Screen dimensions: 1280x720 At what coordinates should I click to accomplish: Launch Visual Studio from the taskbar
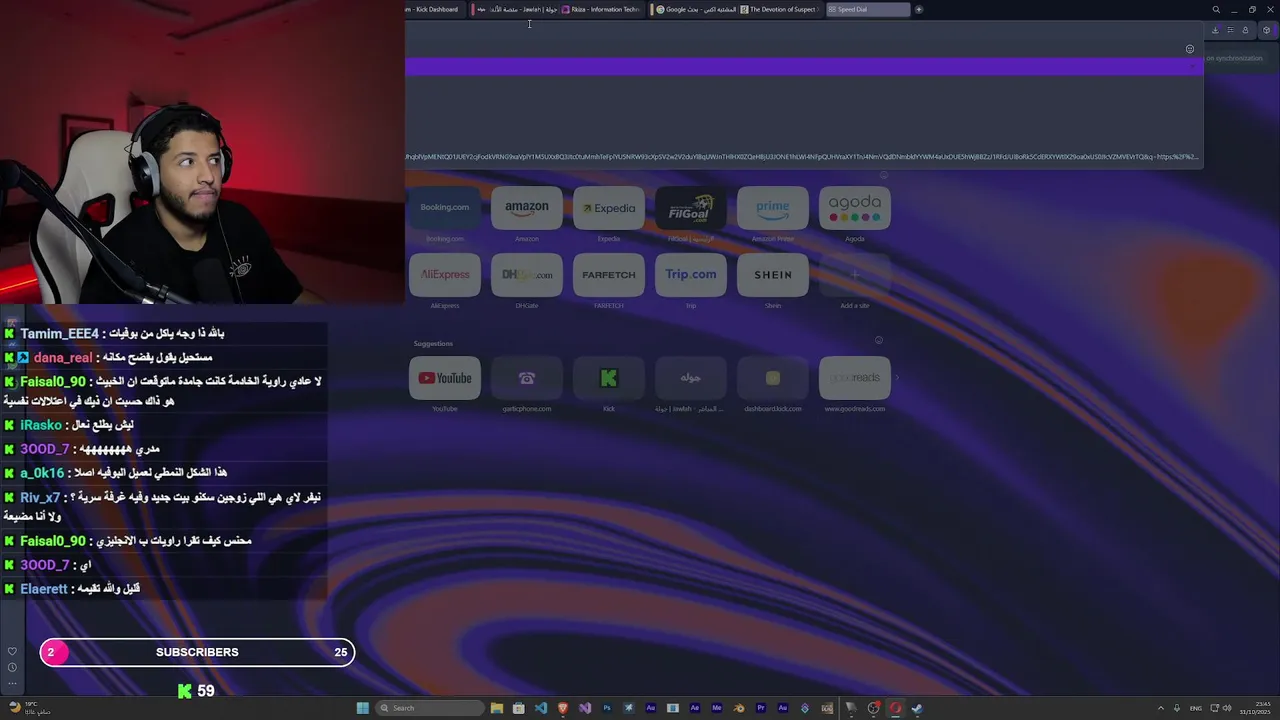coord(585,708)
